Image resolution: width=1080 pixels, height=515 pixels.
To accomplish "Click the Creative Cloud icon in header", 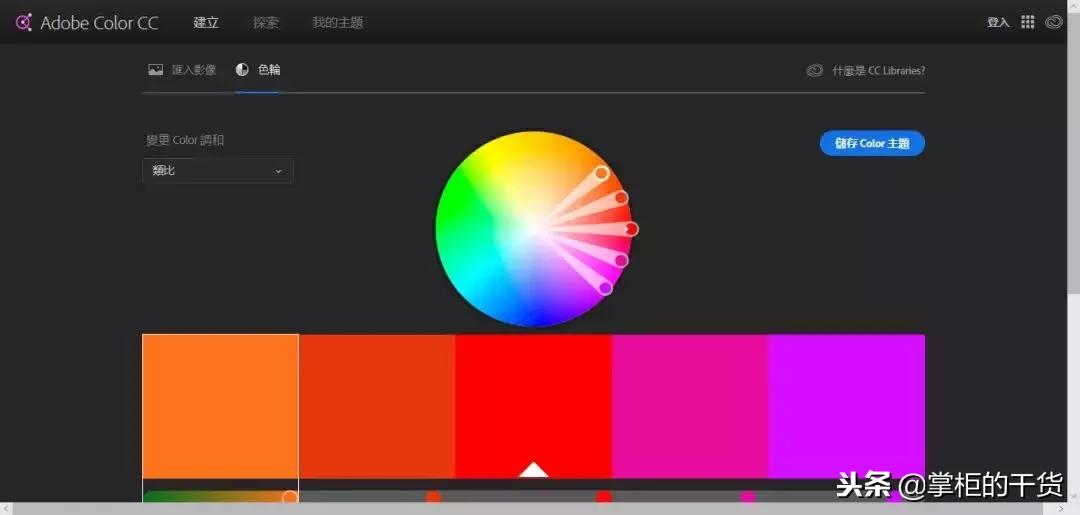I will pos(1054,22).
